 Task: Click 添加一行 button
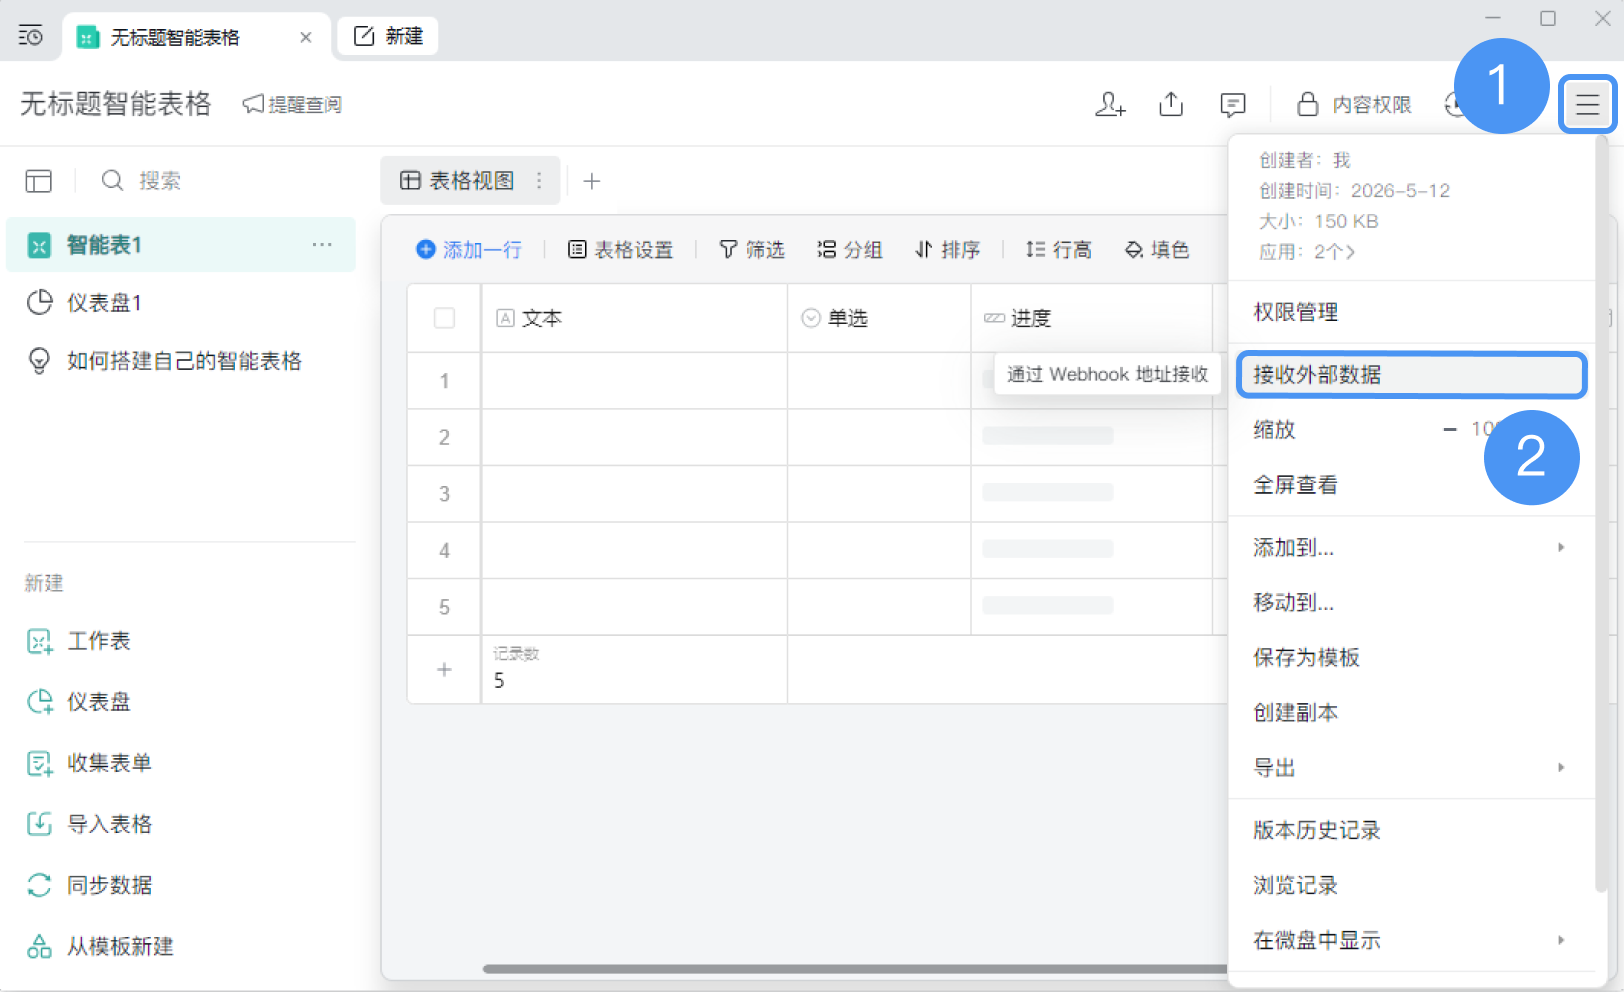pos(469,250)
